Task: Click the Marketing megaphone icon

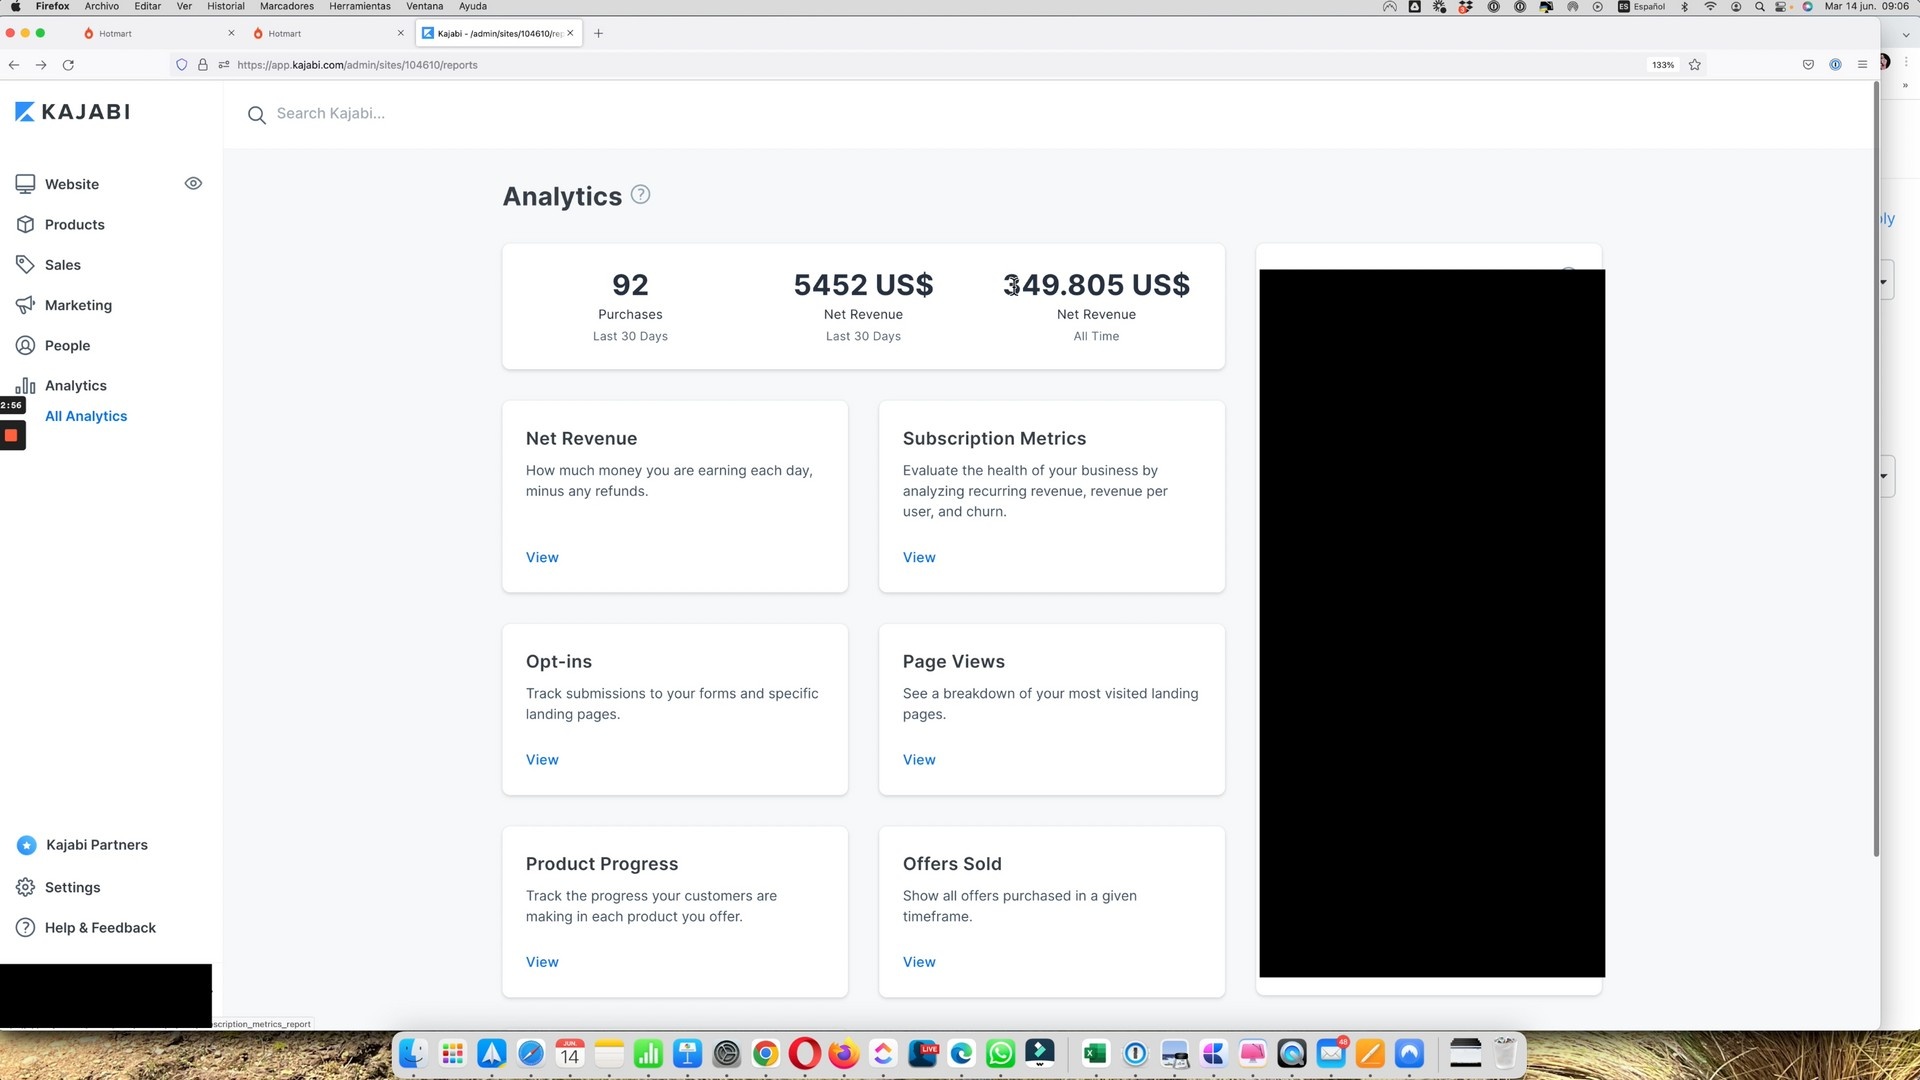Action: [25, 305]
